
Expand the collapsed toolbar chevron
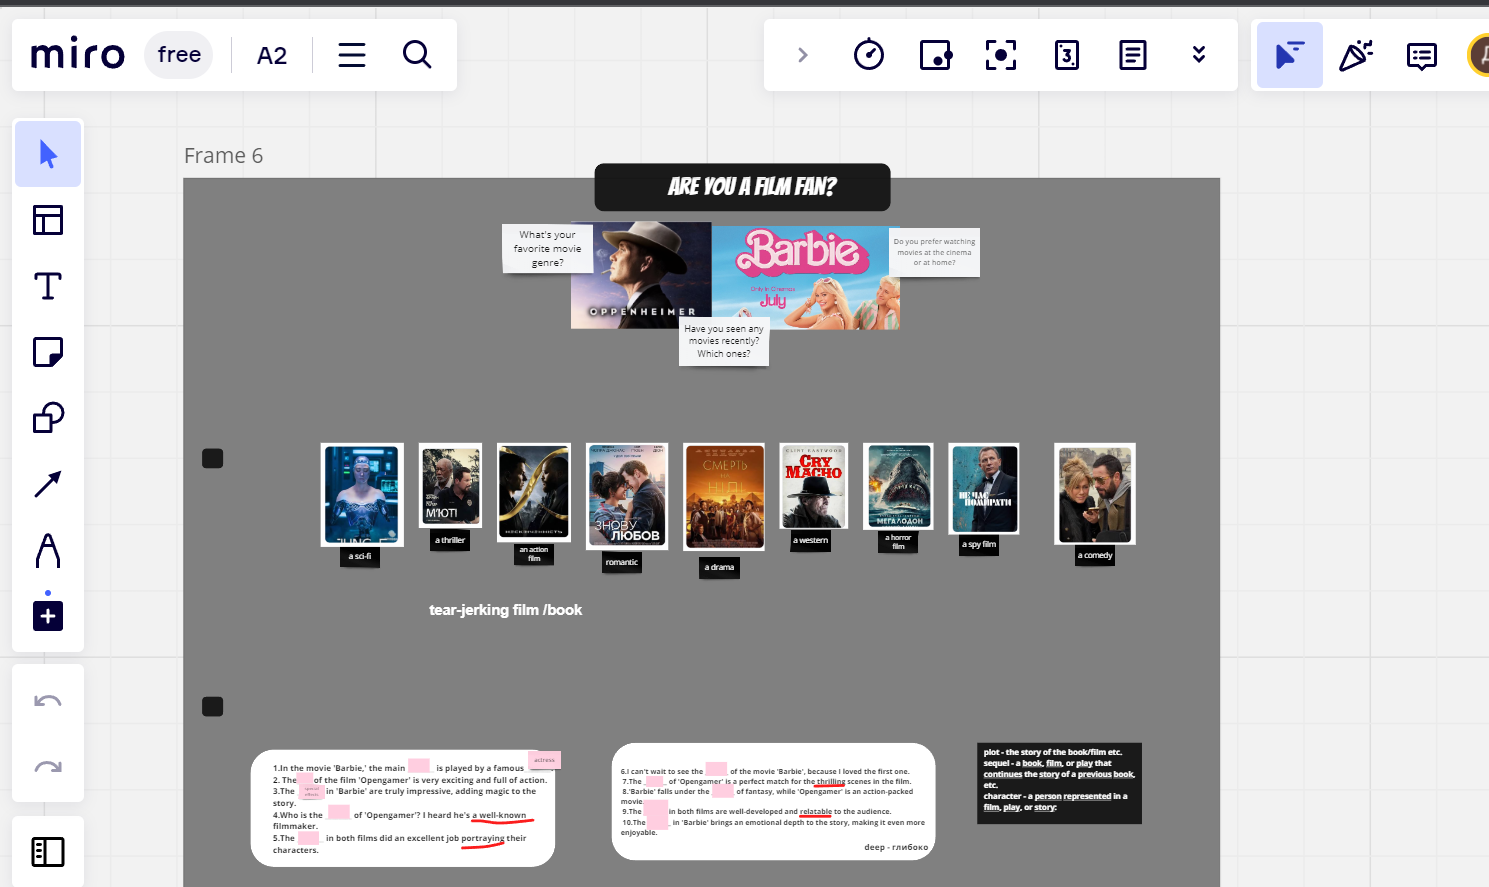coord(803,55)
